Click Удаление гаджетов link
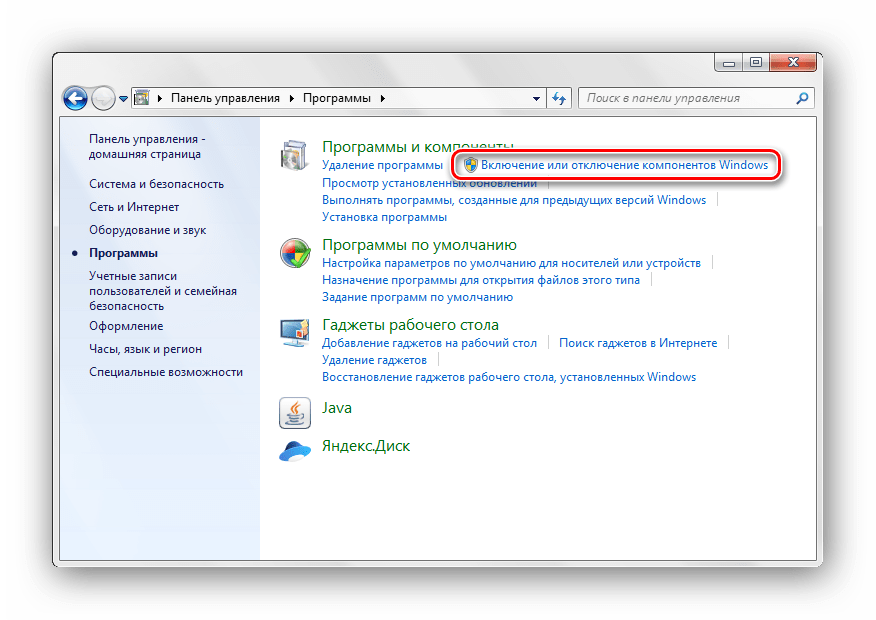Viewport: 876px width, 620px height. (x=374, y=360)
